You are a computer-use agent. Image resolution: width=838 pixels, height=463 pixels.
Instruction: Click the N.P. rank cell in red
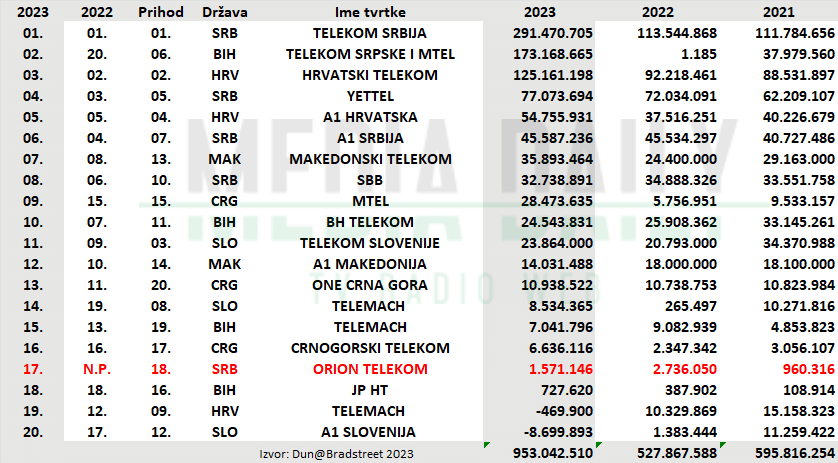97,369
